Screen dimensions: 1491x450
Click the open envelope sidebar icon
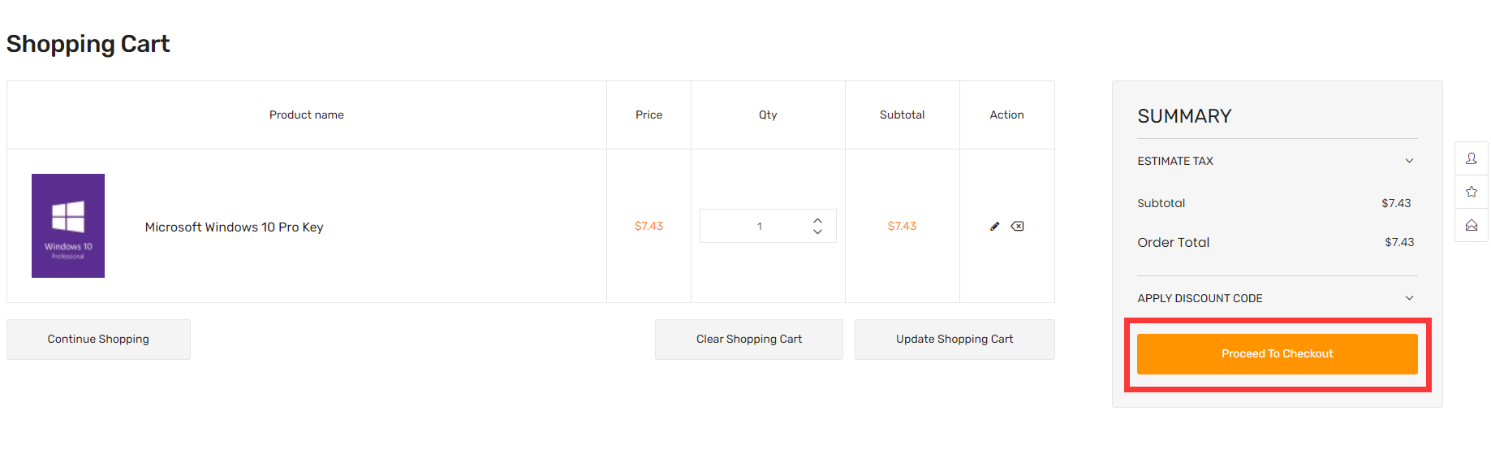[1471, 225]
